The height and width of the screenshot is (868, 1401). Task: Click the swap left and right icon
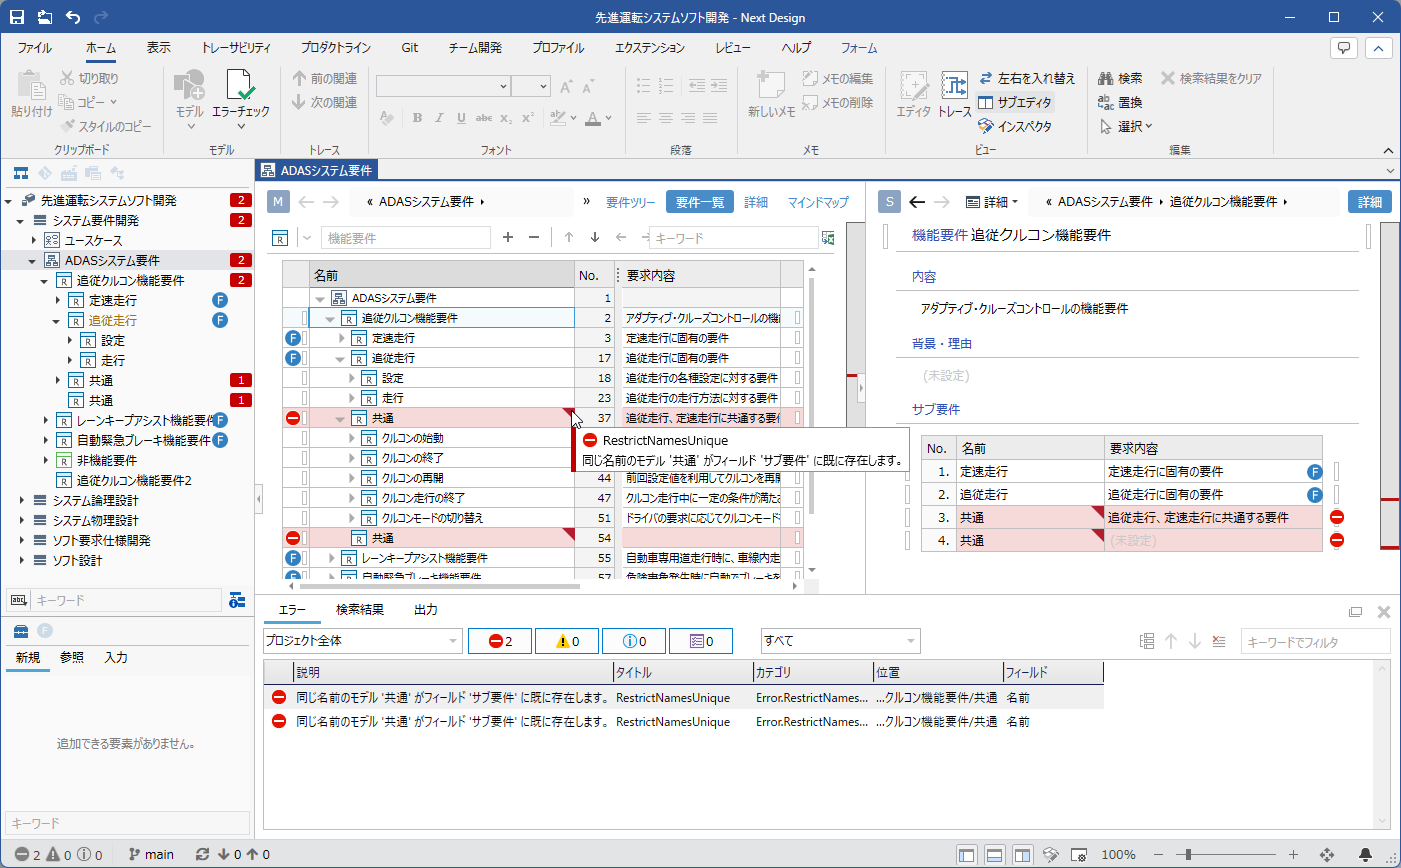tap(986, 78)
